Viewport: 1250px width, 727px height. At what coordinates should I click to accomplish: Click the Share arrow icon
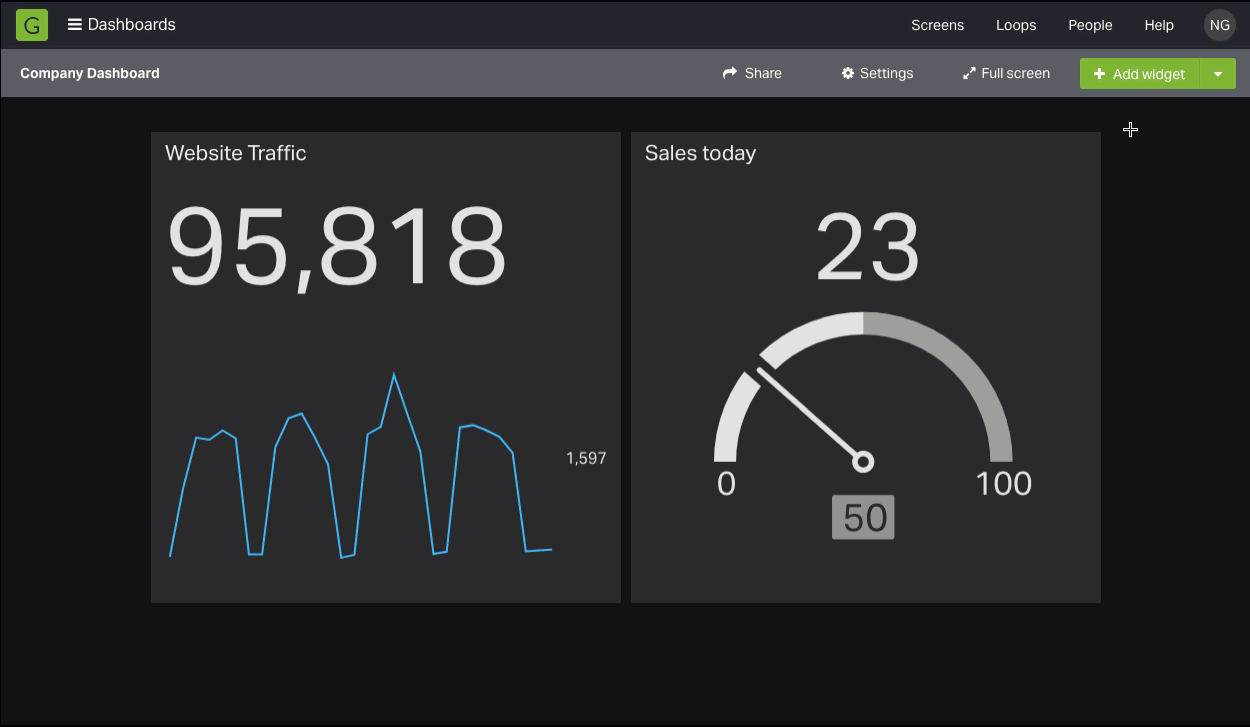729,72
